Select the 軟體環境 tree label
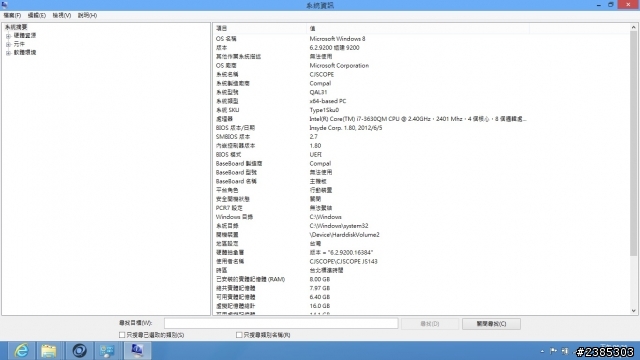The width and height of the screenshot is (640, 360). click(25, 52)
